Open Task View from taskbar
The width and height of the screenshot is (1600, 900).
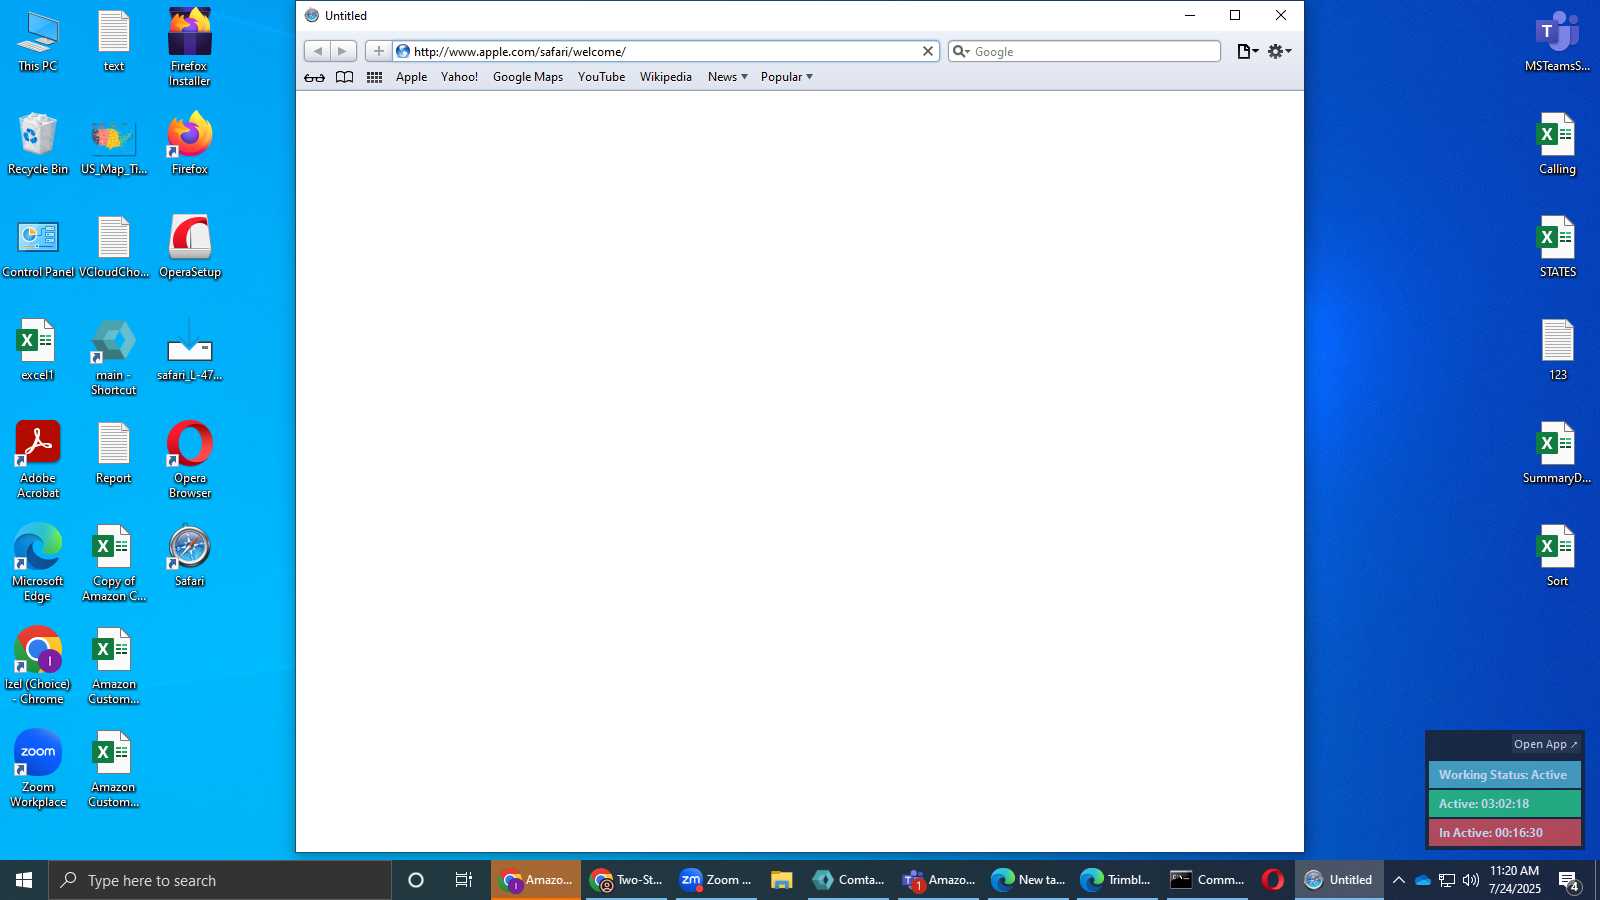coord(464,880)
